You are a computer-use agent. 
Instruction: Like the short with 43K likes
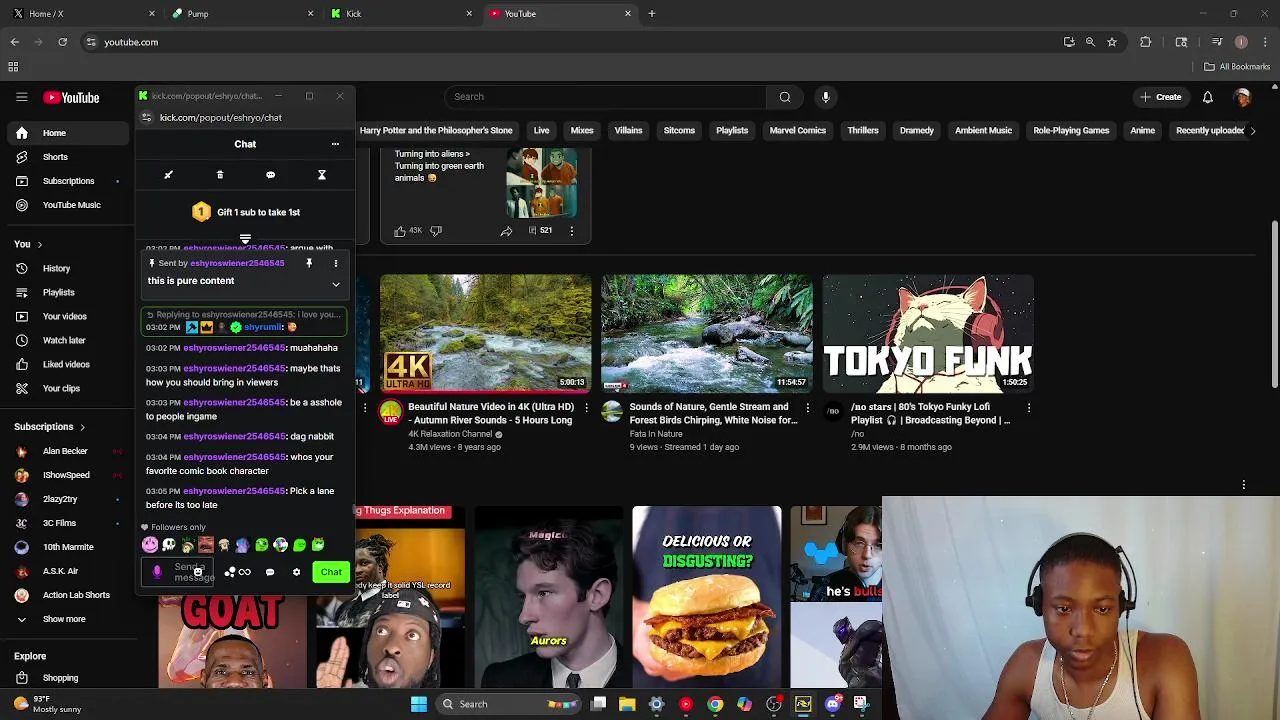pyautogui.click(x=400, y=231)
